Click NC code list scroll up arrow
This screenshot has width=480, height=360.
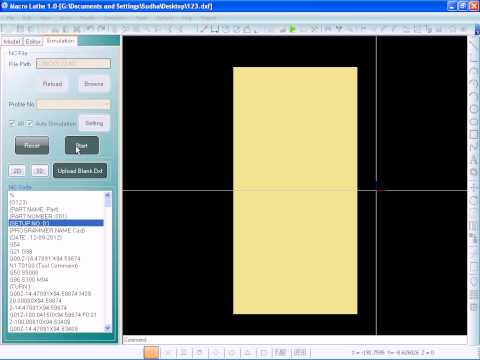tap(108, 195)
